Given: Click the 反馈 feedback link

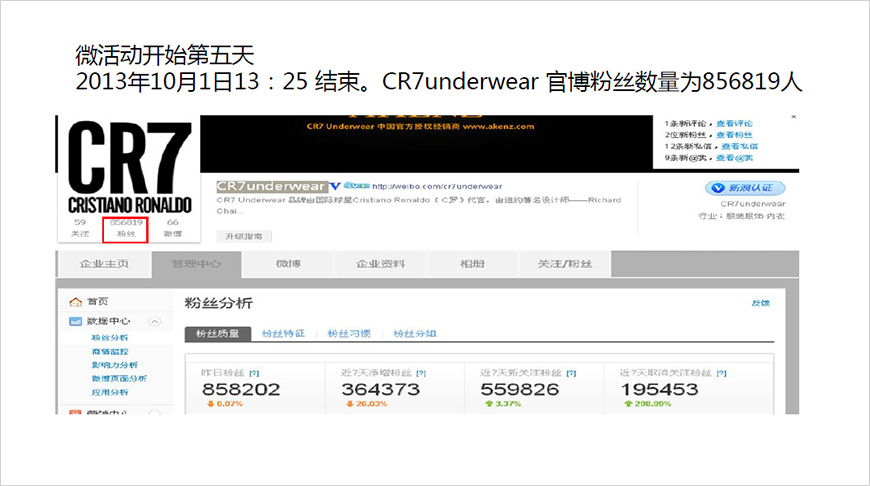Looking at the screenshot, I should [x=760, y=303].
